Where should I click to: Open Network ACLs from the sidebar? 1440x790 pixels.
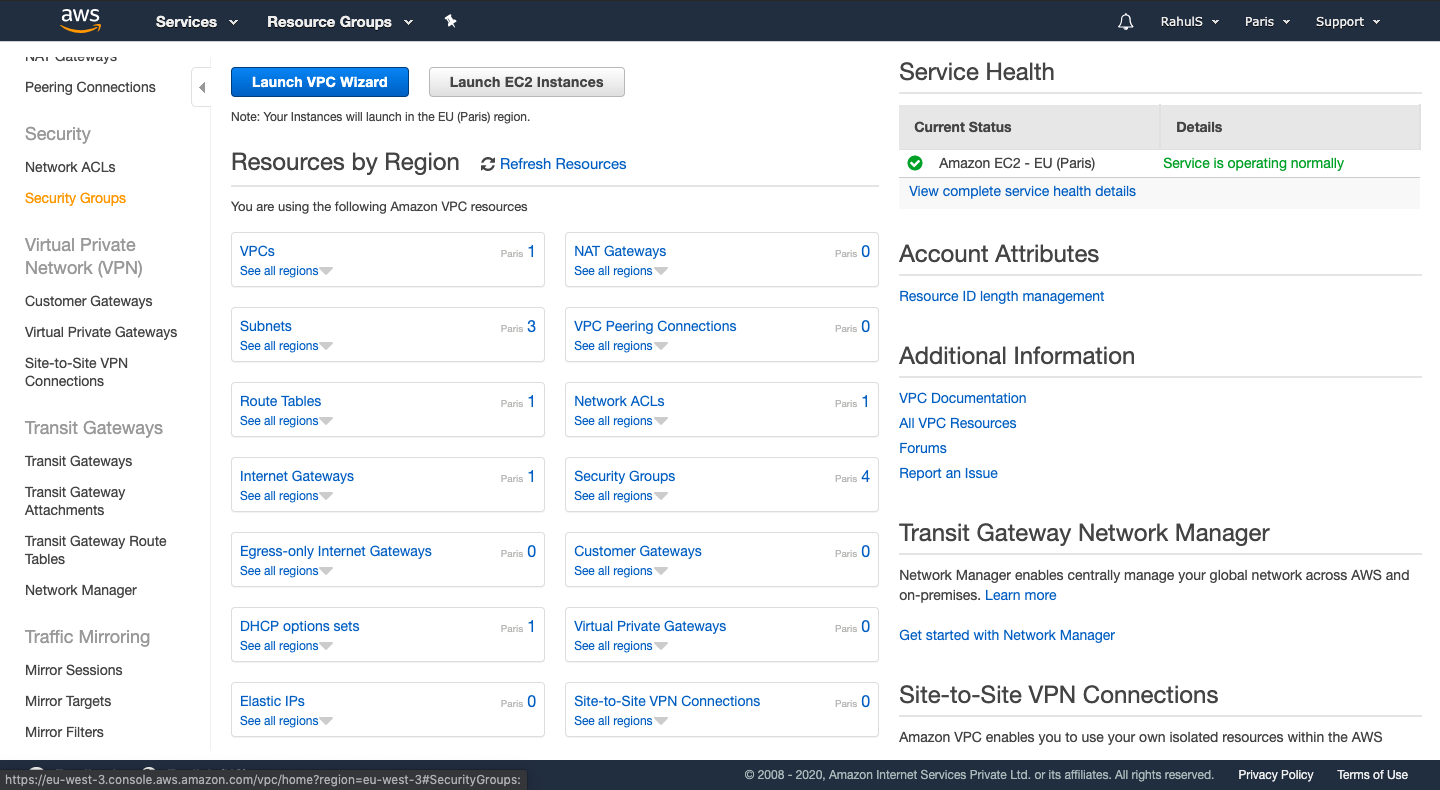tap(70, 167)
